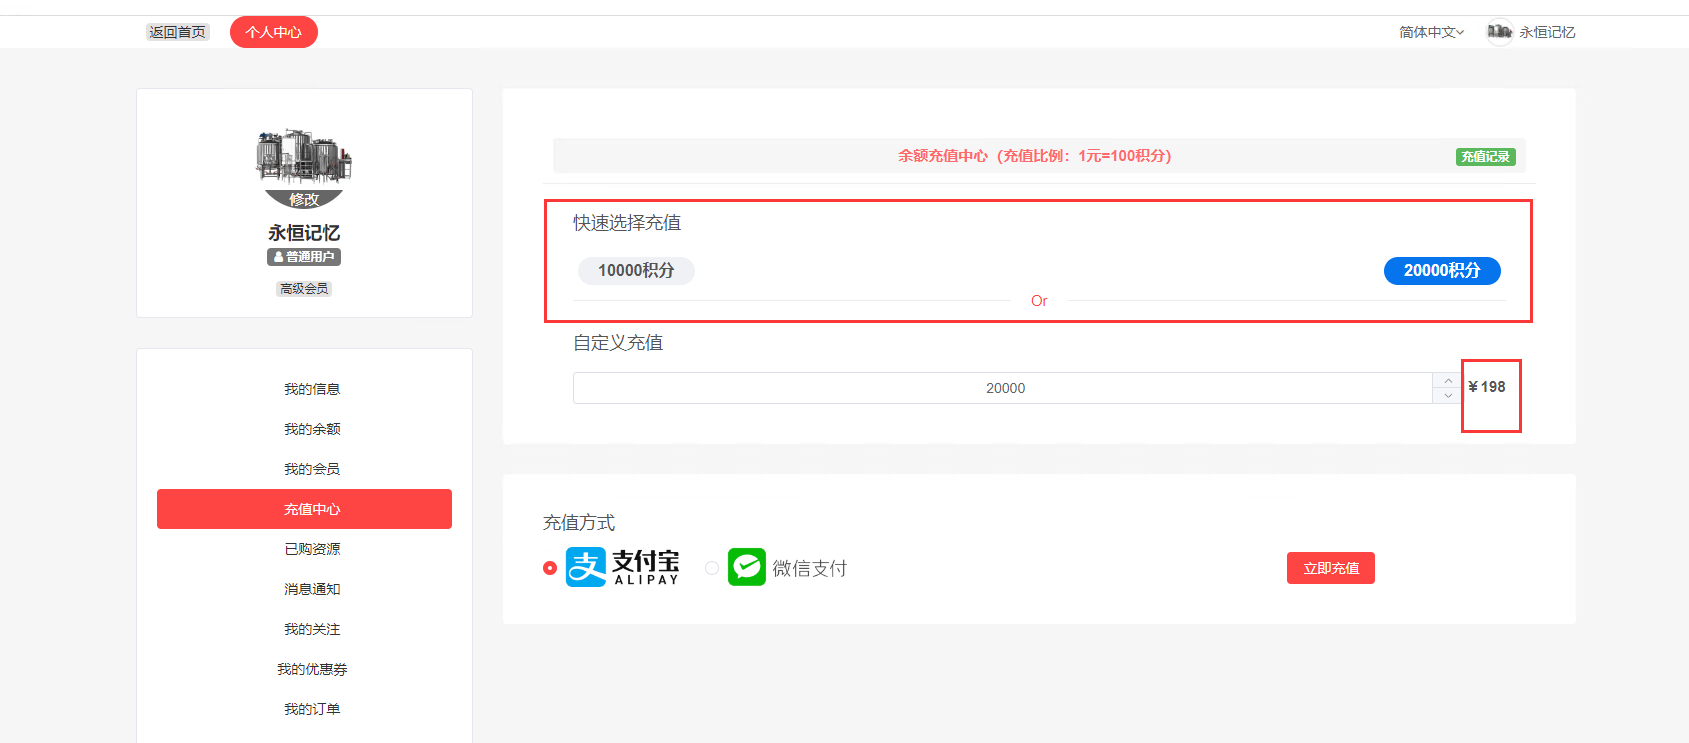Click the WeChat Pay logo icon
Viewport: 1689px width, 743px height.
click(747, 567)
